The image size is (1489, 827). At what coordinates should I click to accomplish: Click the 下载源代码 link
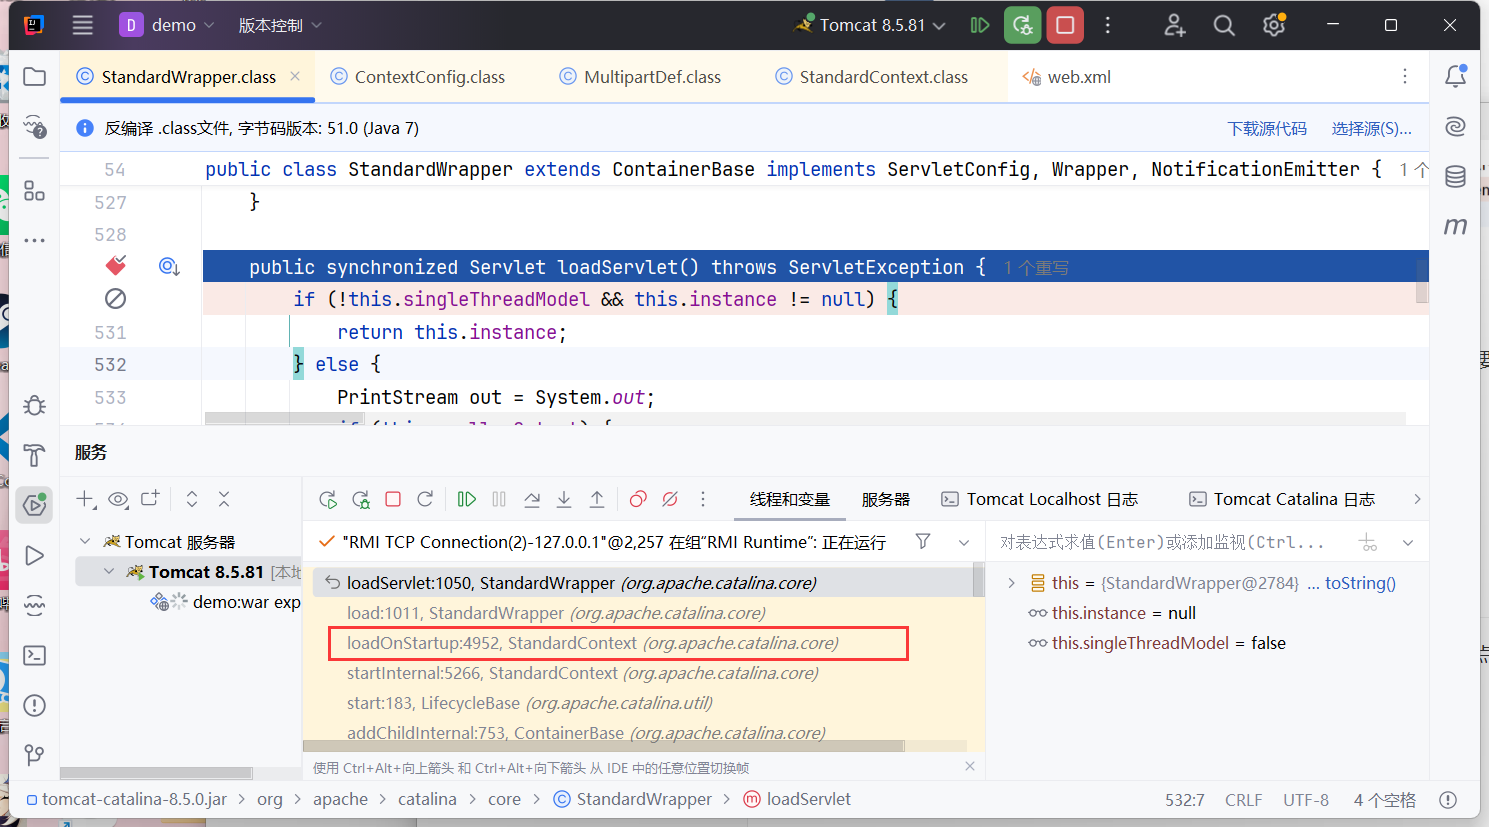(1267, 129)
